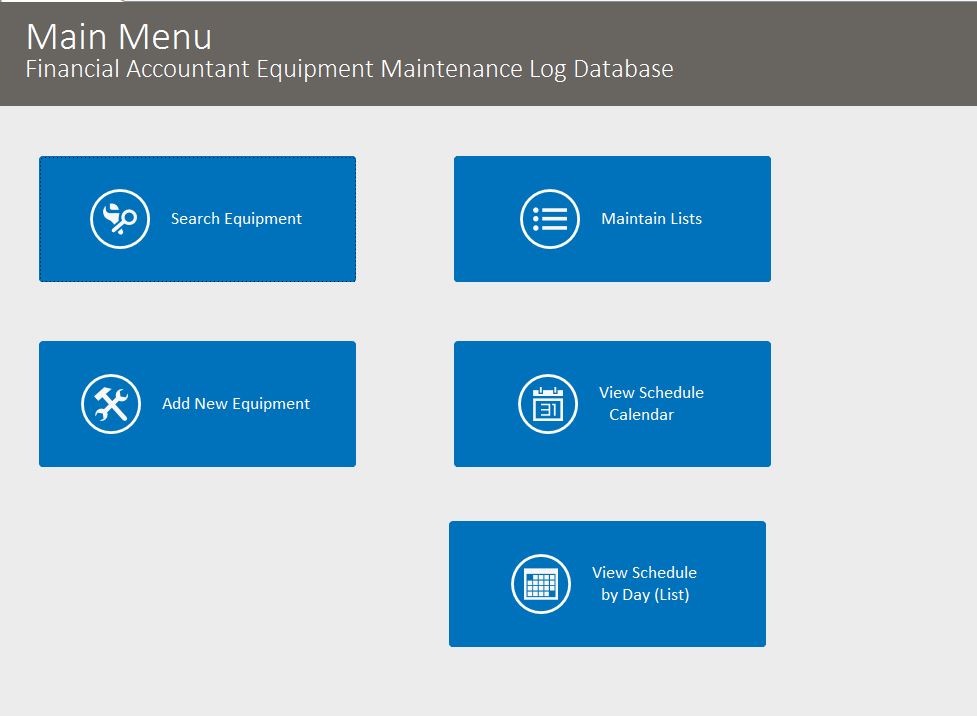
Task: Click the "View Schedule Calendar" label text
Action: click(652, 403)
